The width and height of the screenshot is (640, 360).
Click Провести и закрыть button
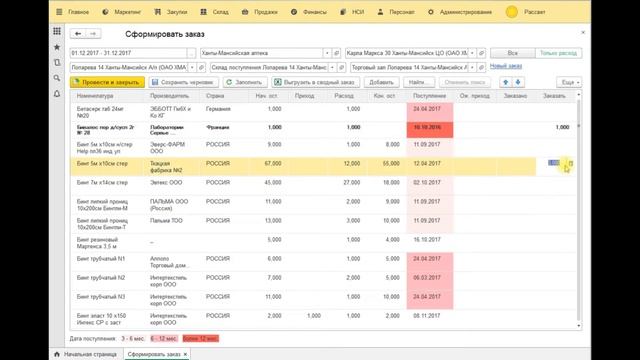[x=107, y=82]
